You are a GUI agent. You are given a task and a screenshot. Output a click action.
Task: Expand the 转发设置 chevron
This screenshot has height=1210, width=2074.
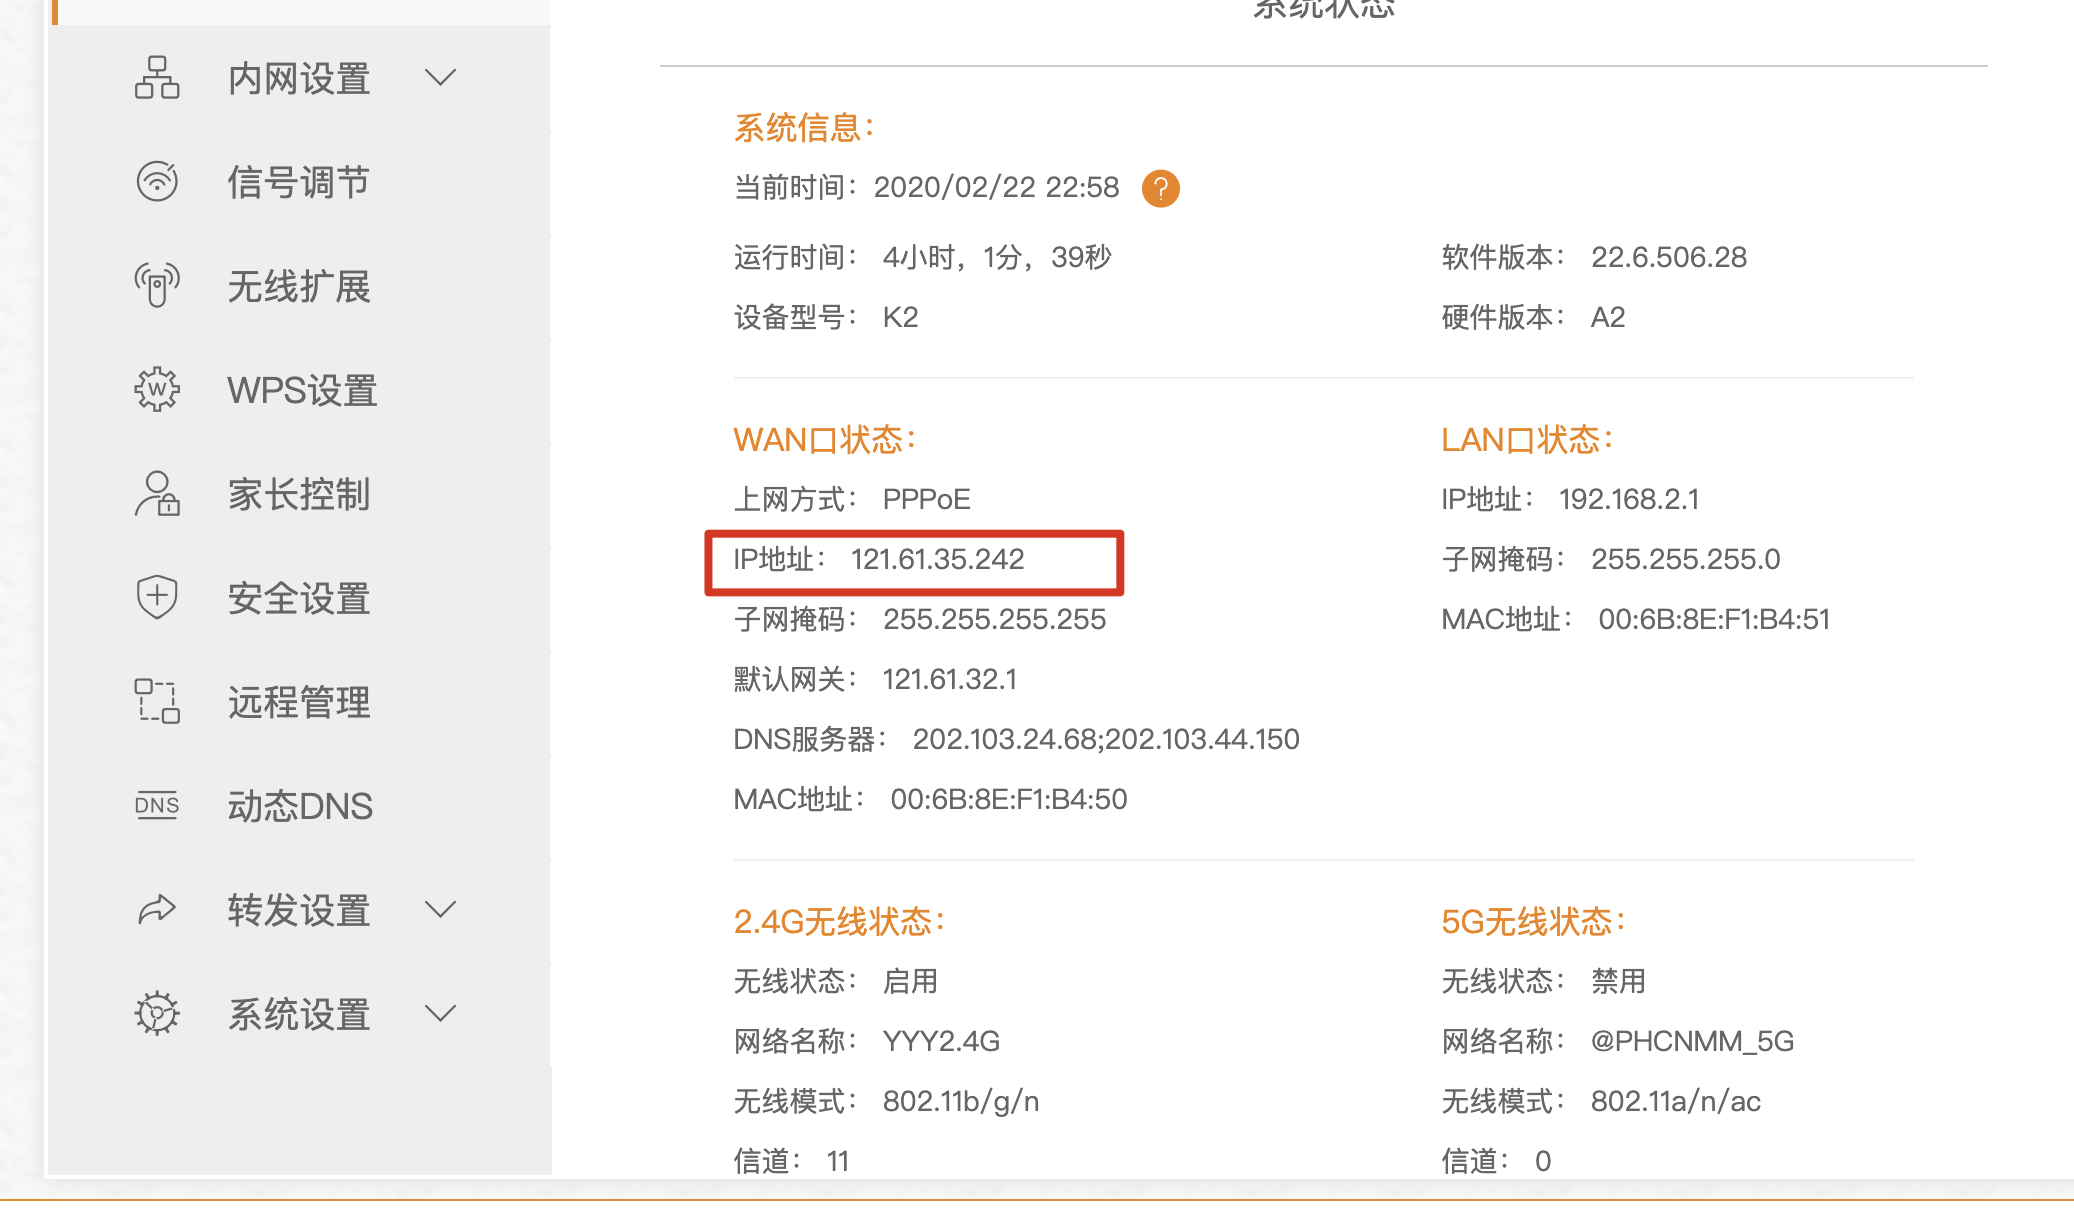coord(440,910)
